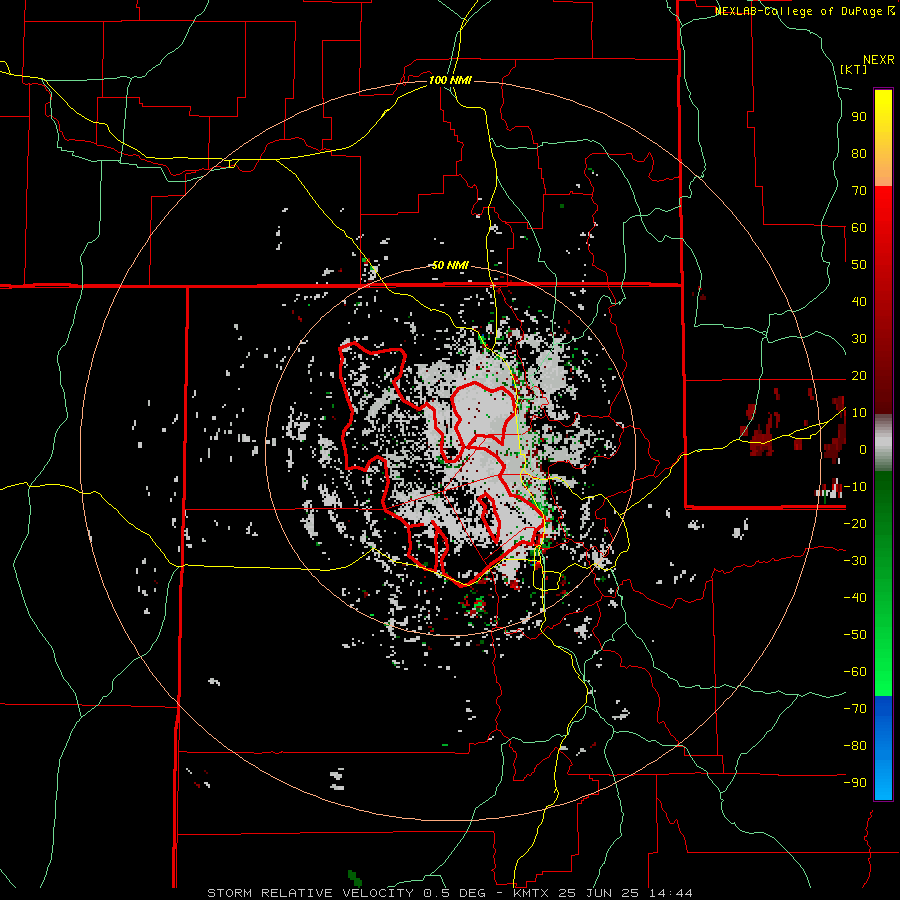900x900 pixels.
Task: Click the 60 knot value on the scale
Action: 859,227
